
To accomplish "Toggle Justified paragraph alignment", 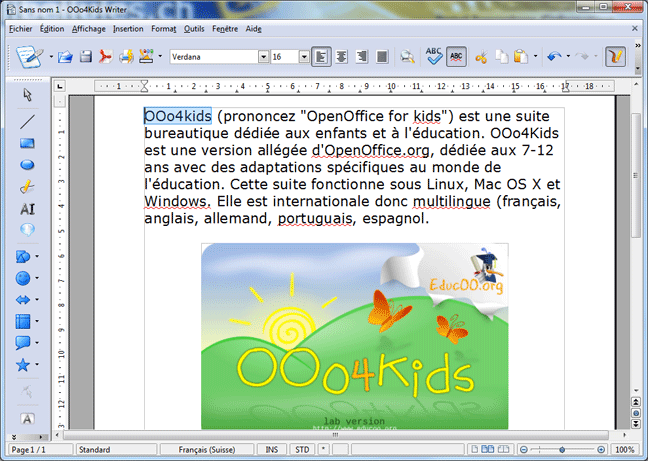I will (382, 57).
